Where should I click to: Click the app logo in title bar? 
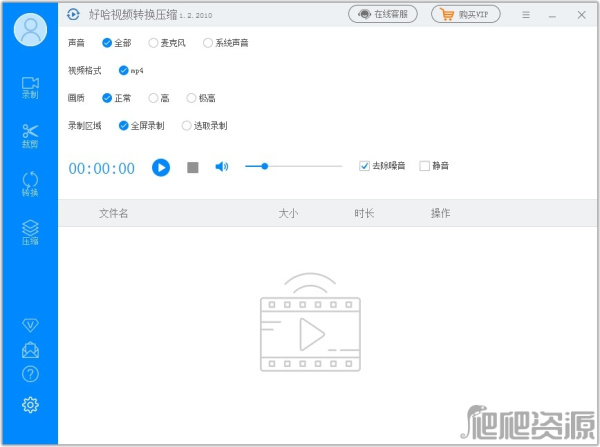[x=73, y=15]
